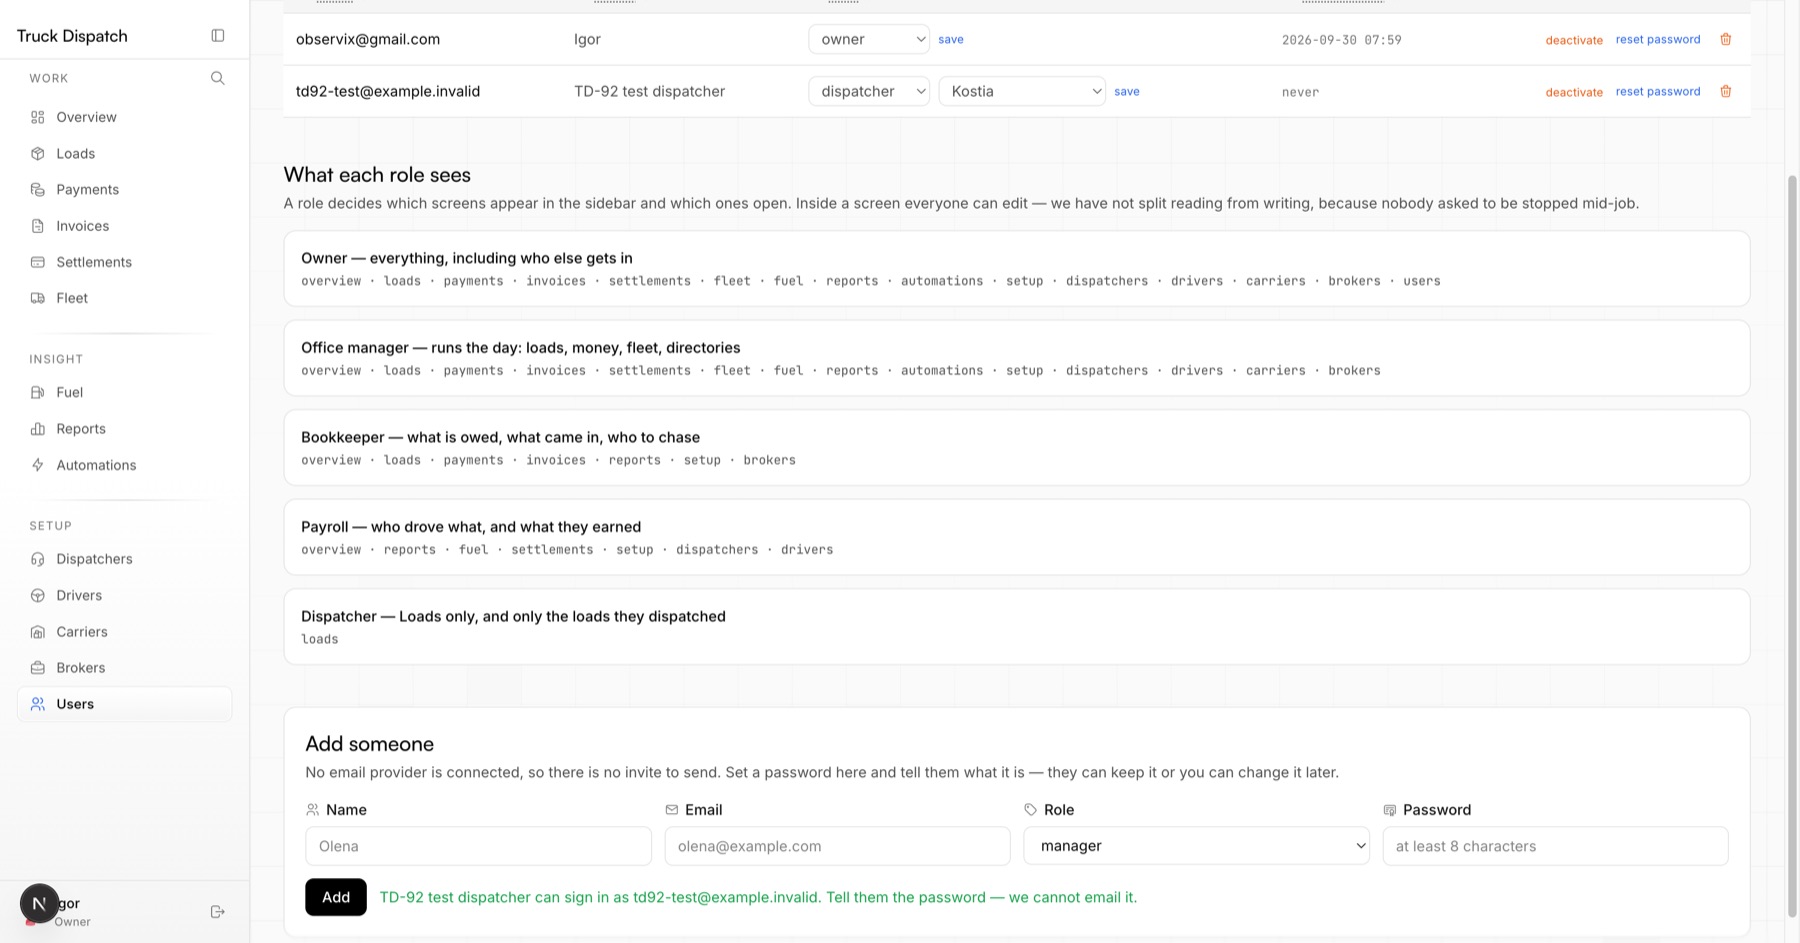
Task: Sign out using the logout icon
Action: point(218,912)
